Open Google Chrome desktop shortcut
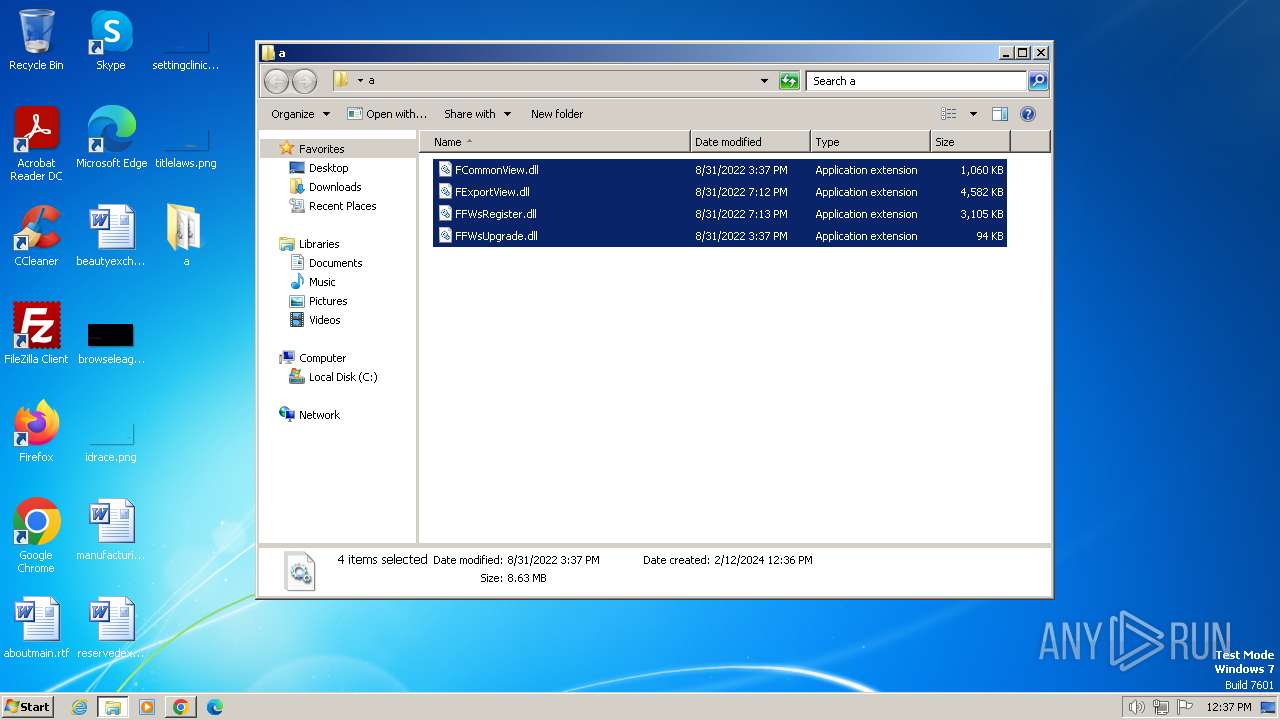 (36, 536)
